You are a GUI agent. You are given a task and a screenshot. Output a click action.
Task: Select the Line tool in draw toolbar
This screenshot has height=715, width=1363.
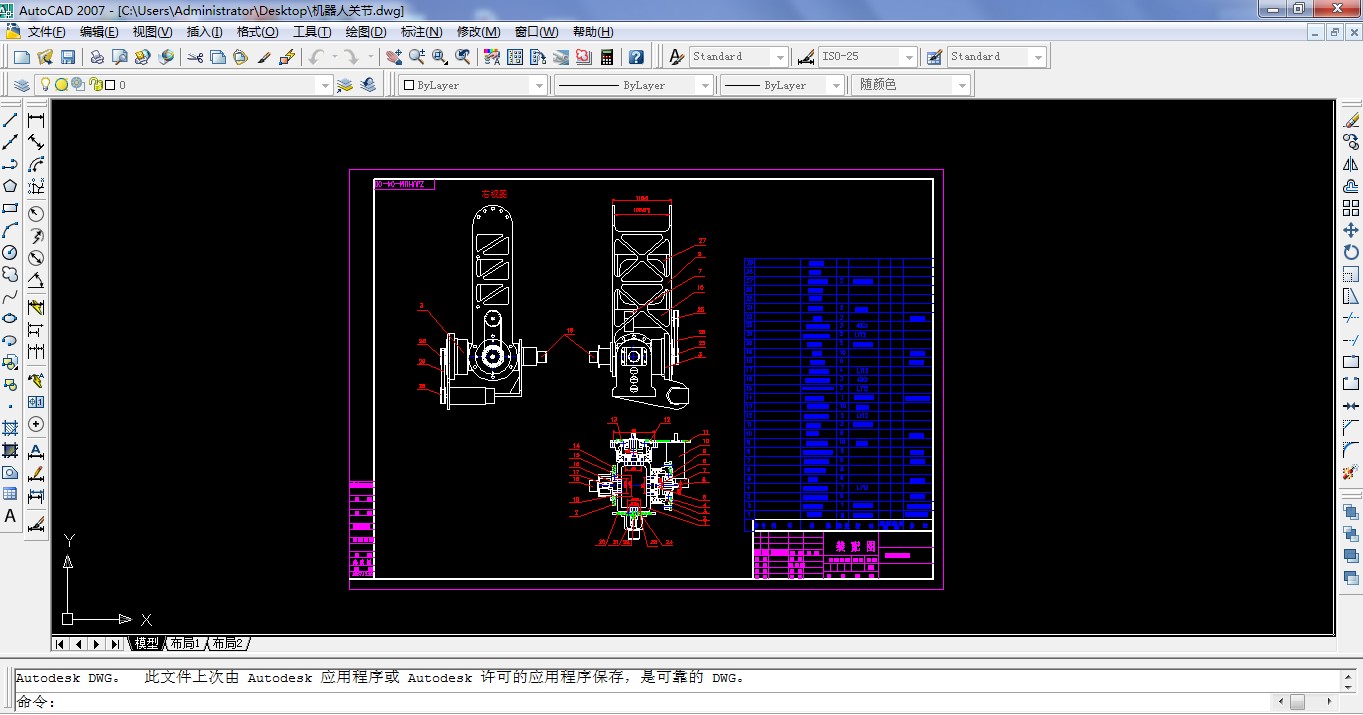click(x=10, y=119)
